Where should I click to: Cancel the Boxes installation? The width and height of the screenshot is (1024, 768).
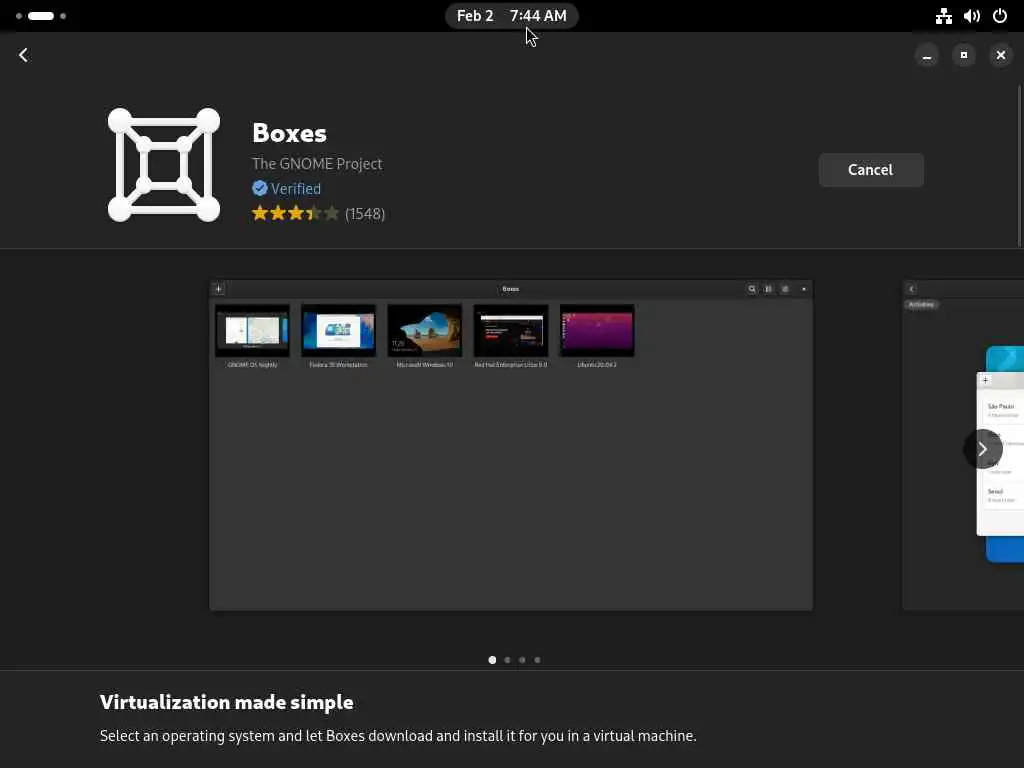871,170
